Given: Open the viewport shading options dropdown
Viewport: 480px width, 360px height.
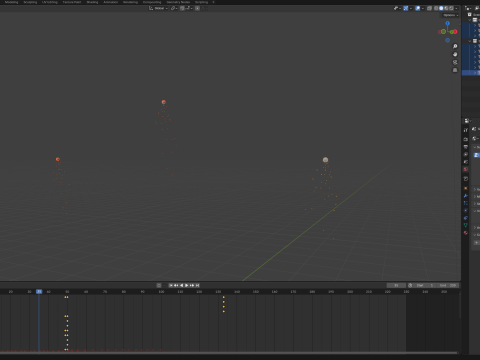Looking at the screenshot, I should pos(456,8).
